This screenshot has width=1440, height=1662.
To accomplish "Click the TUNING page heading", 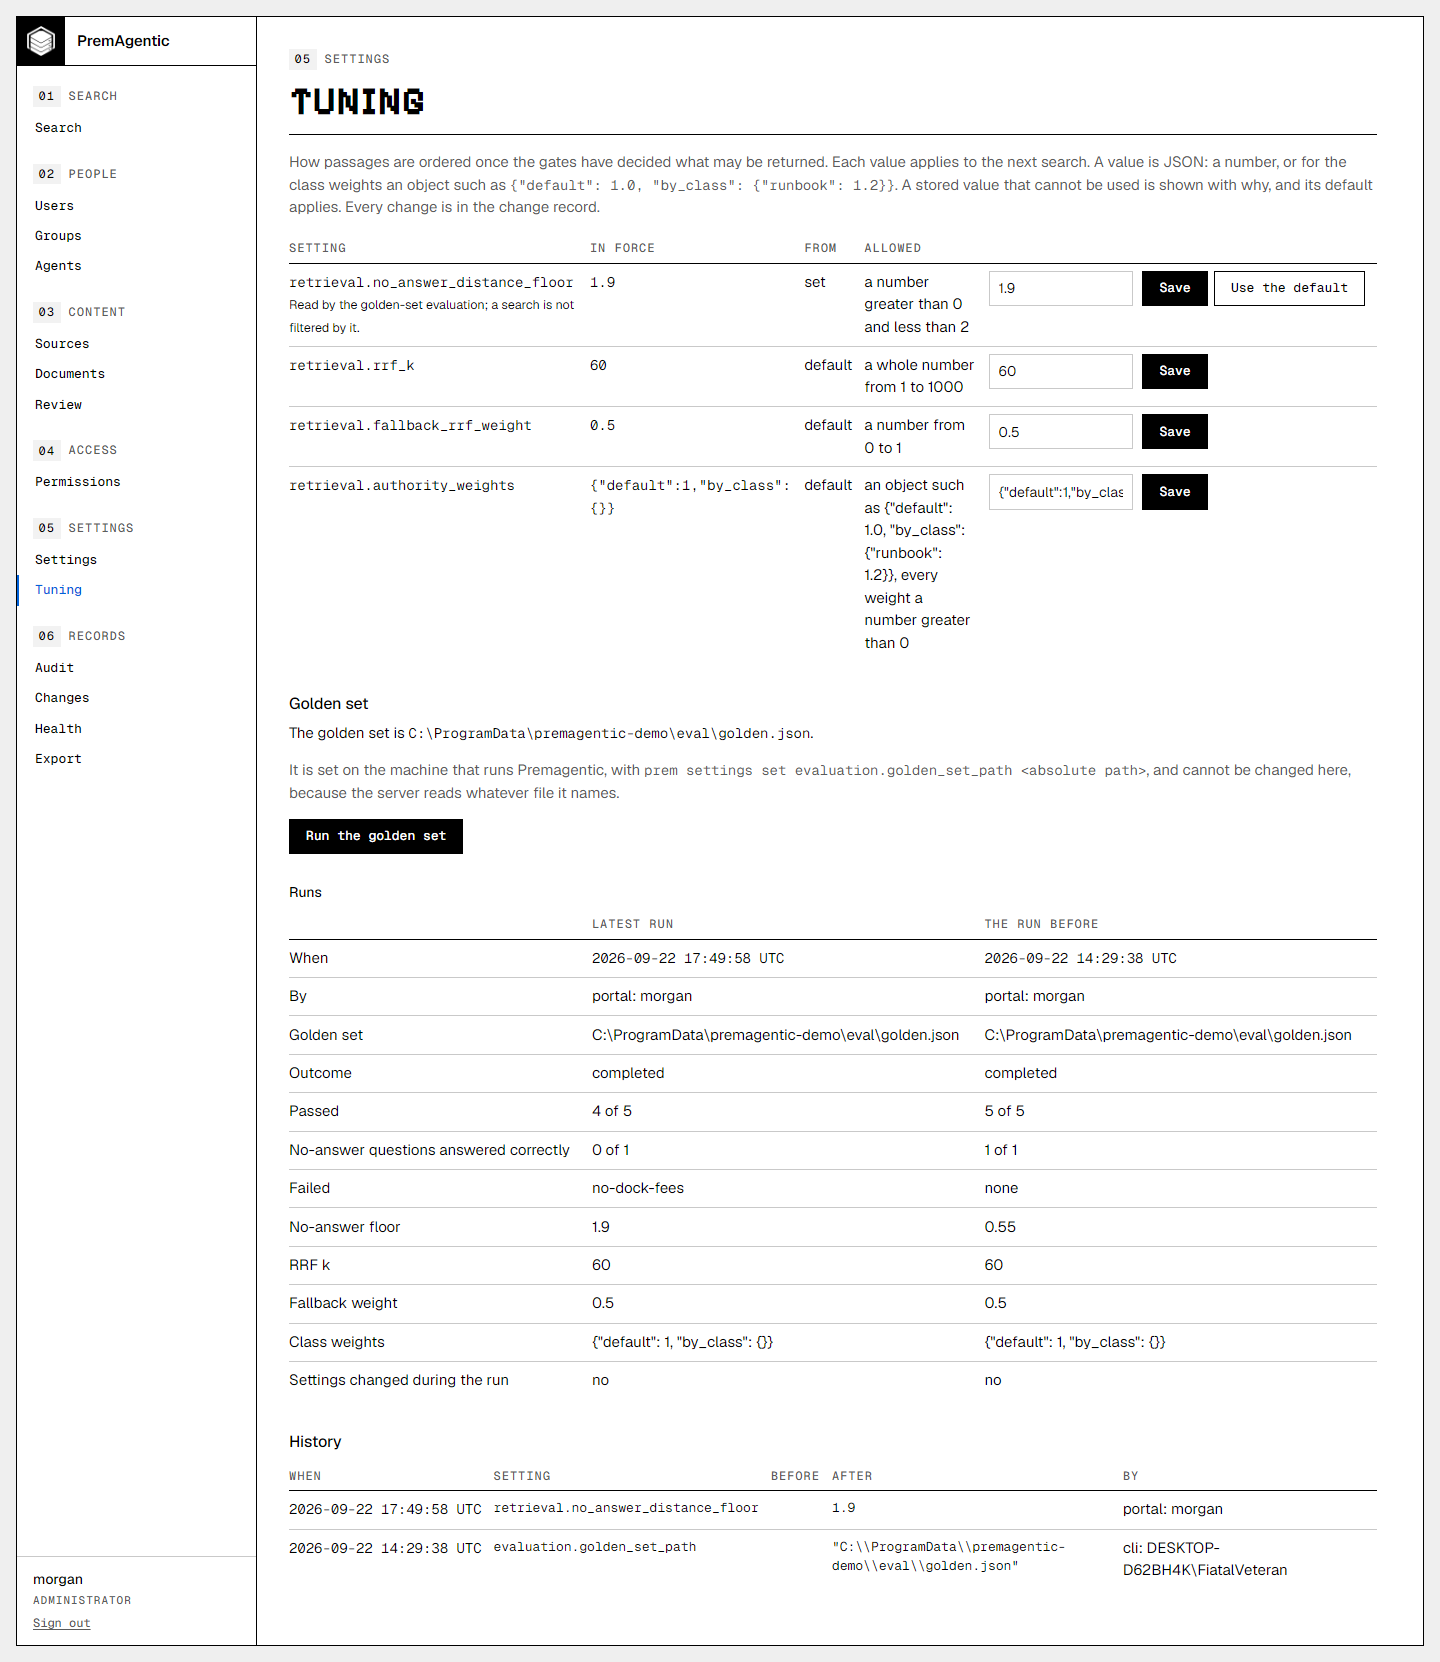I will [x=357, y=101].
